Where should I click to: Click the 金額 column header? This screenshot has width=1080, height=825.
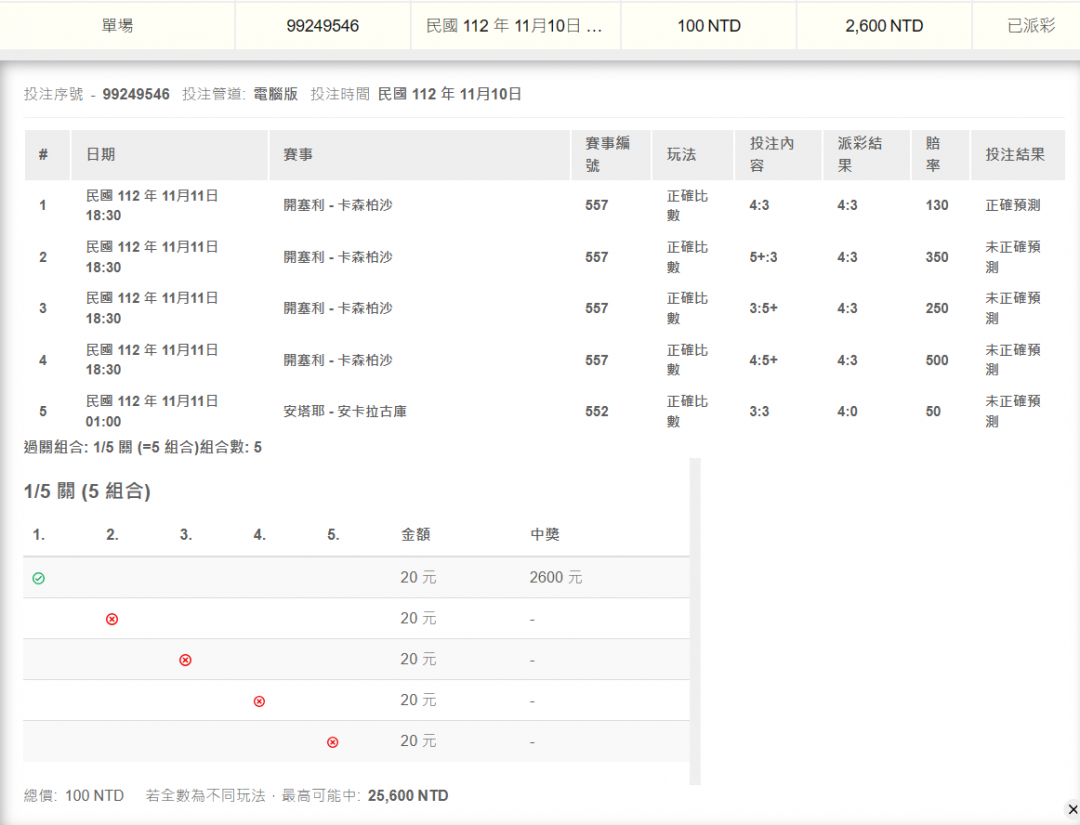416,535
